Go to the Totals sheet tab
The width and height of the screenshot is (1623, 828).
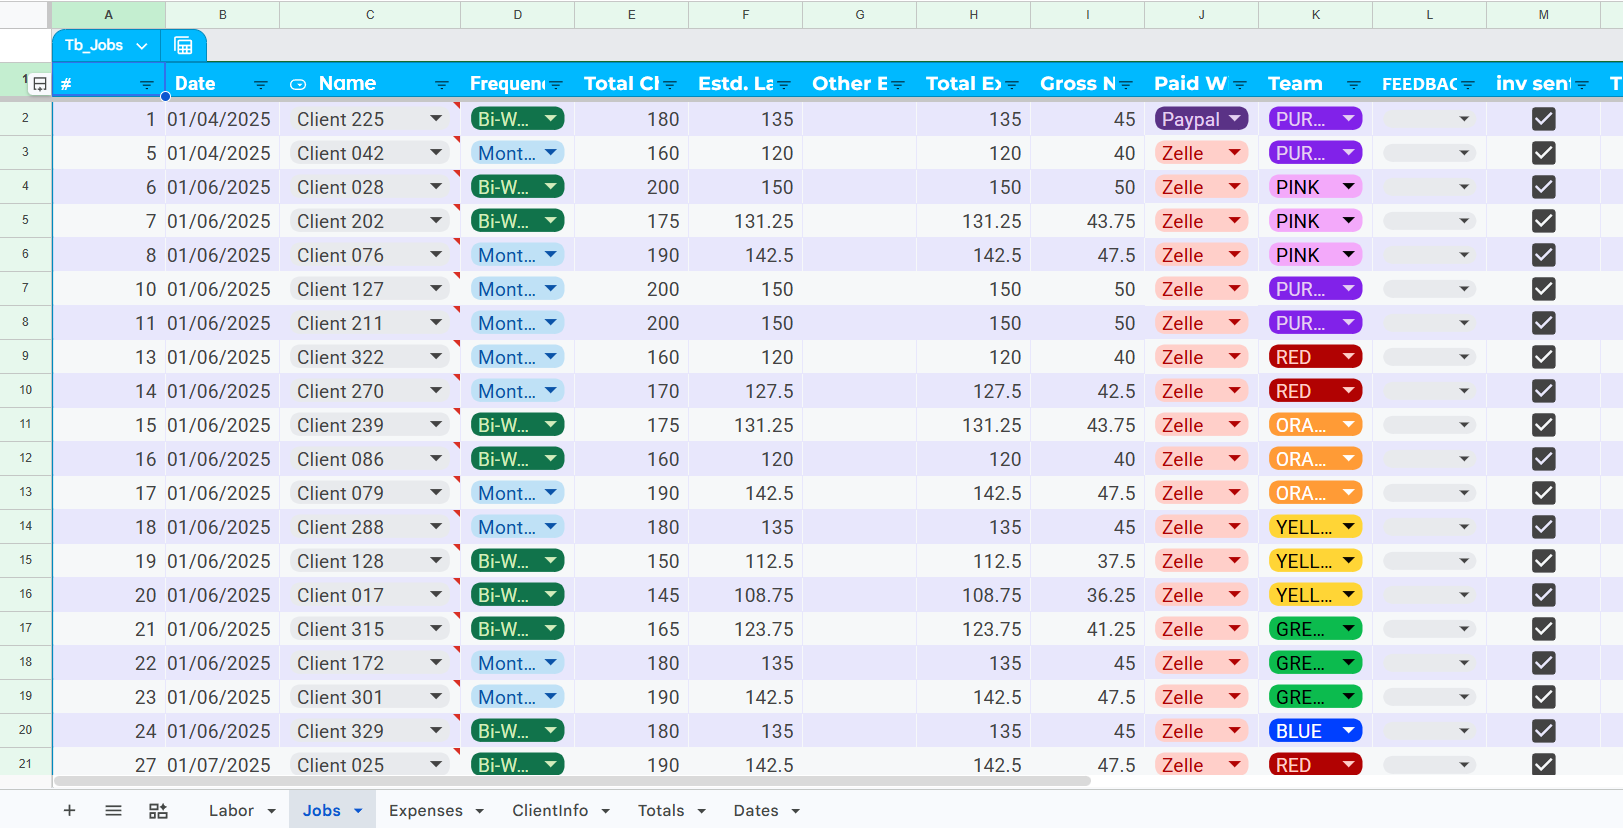tap(661, 810)
